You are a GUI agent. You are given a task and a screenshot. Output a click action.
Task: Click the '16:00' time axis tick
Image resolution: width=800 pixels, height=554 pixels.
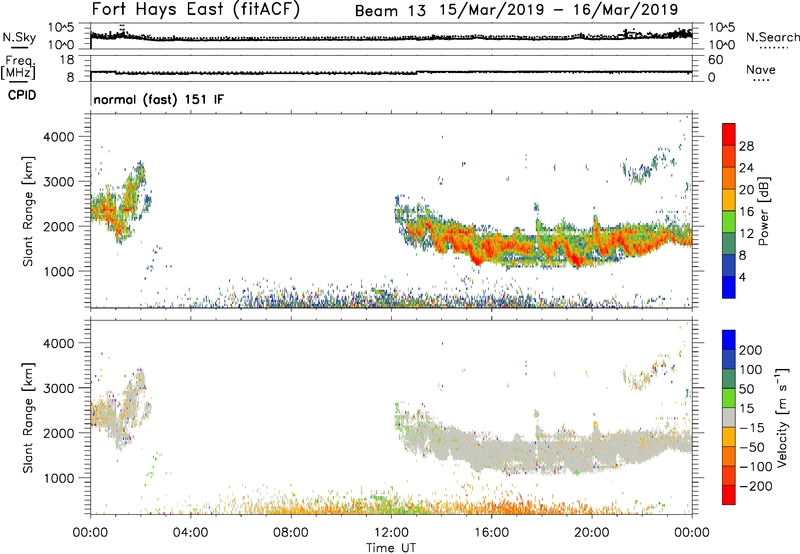pos(491,533)
